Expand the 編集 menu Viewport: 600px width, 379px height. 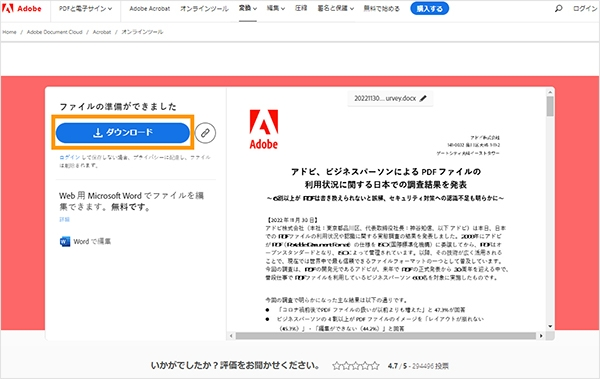[x=276, y=8]
